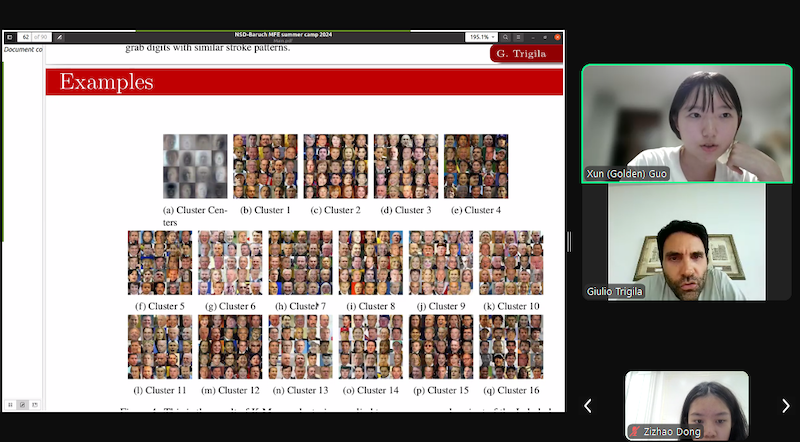
Task: Click the '(g) Cluster 6' caption
Action: [230, 306]
